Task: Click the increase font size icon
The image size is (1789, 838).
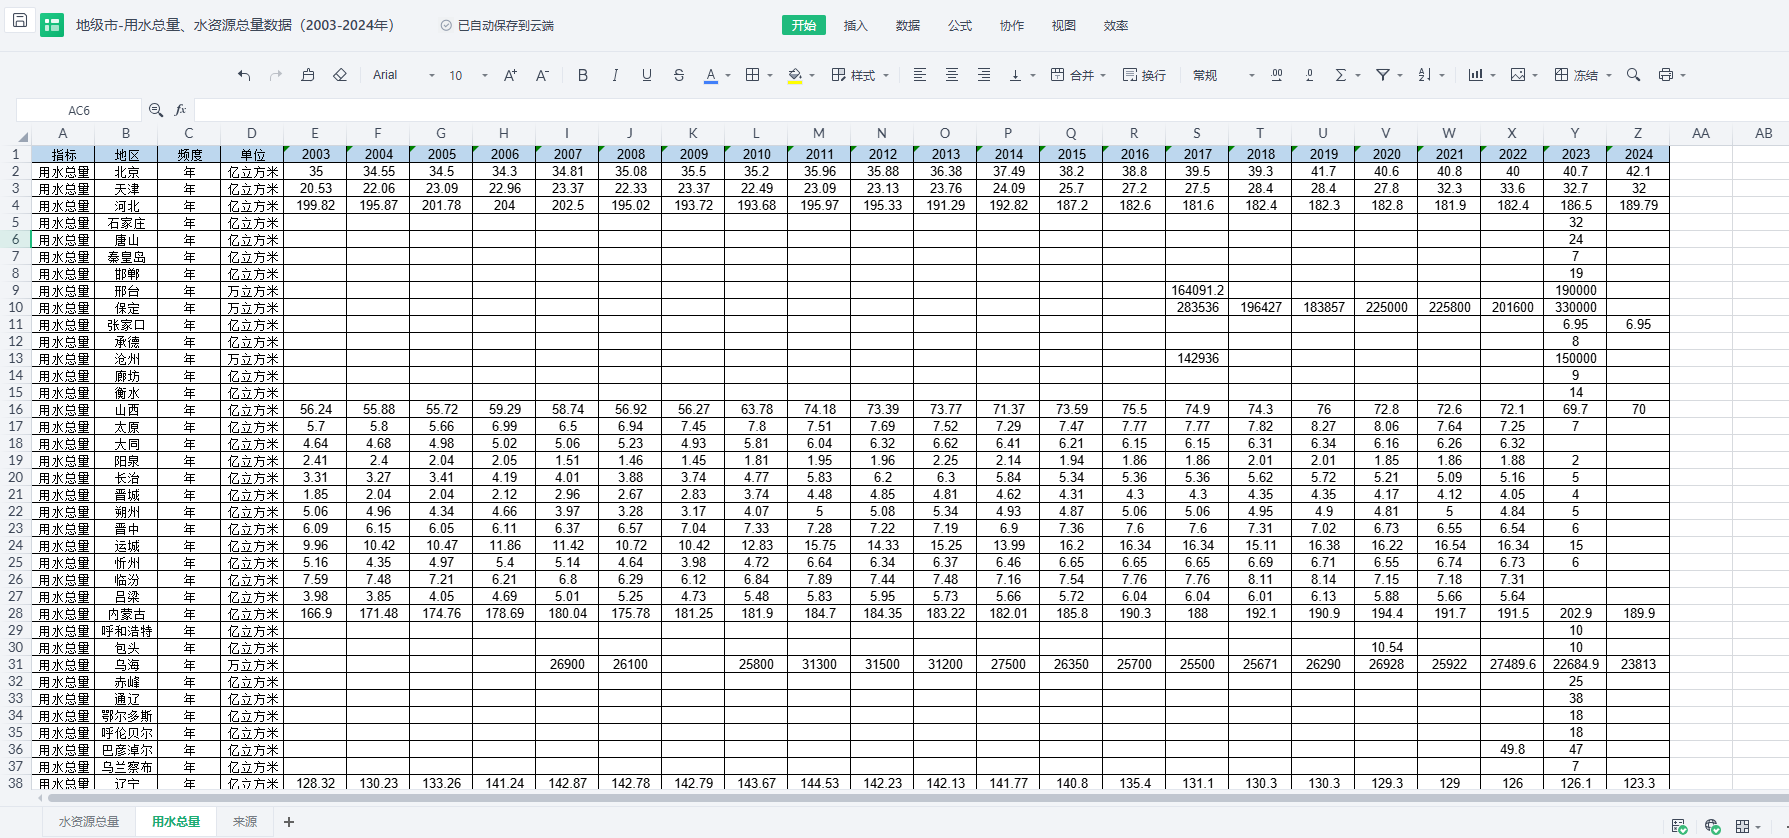Action: pyautogui.click(x=510, y=75)
